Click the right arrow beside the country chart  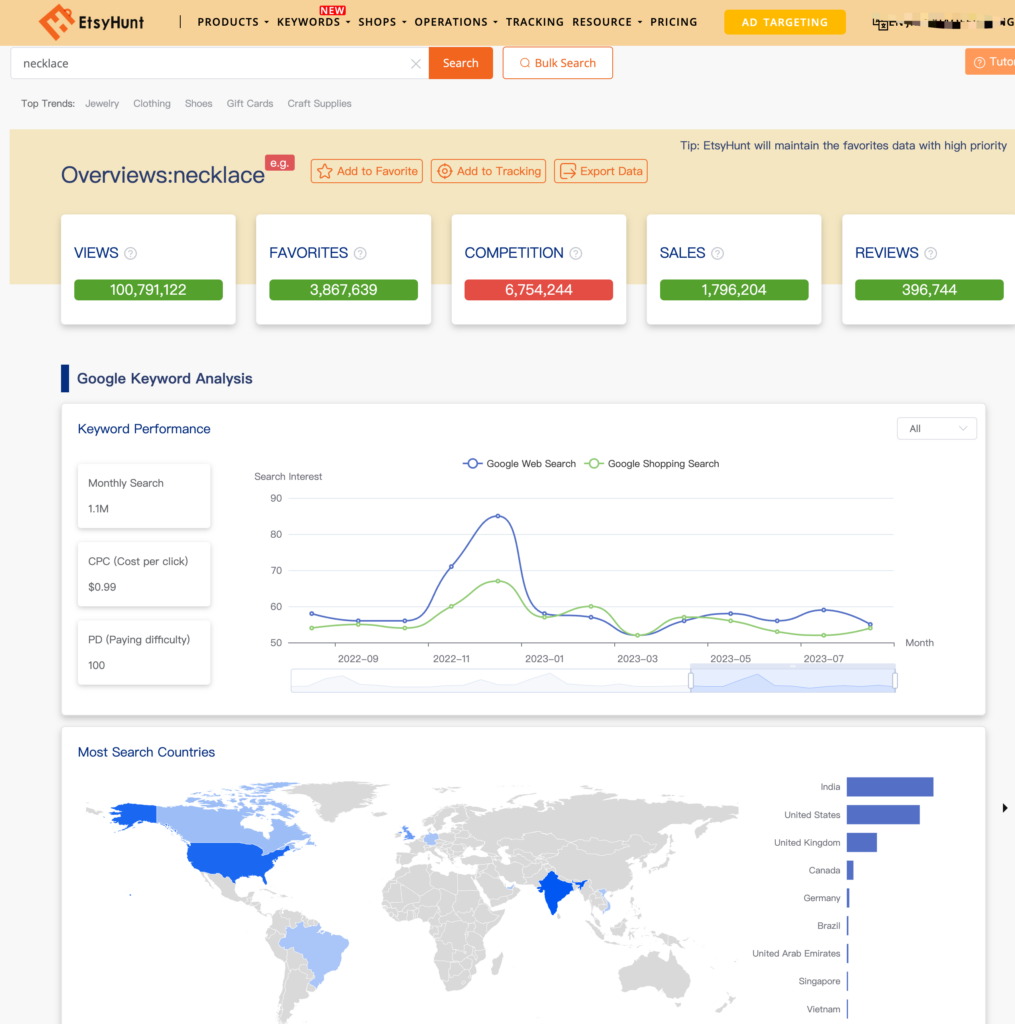pyautogui.click(x=1004, y=808)
